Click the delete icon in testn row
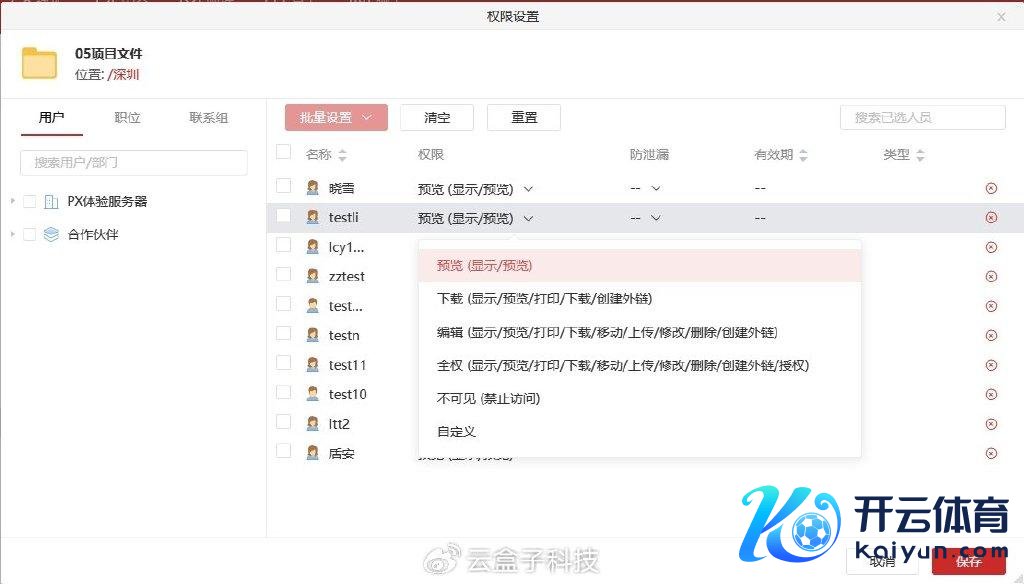Viewport: 1024px width, 584px height. 991,336
